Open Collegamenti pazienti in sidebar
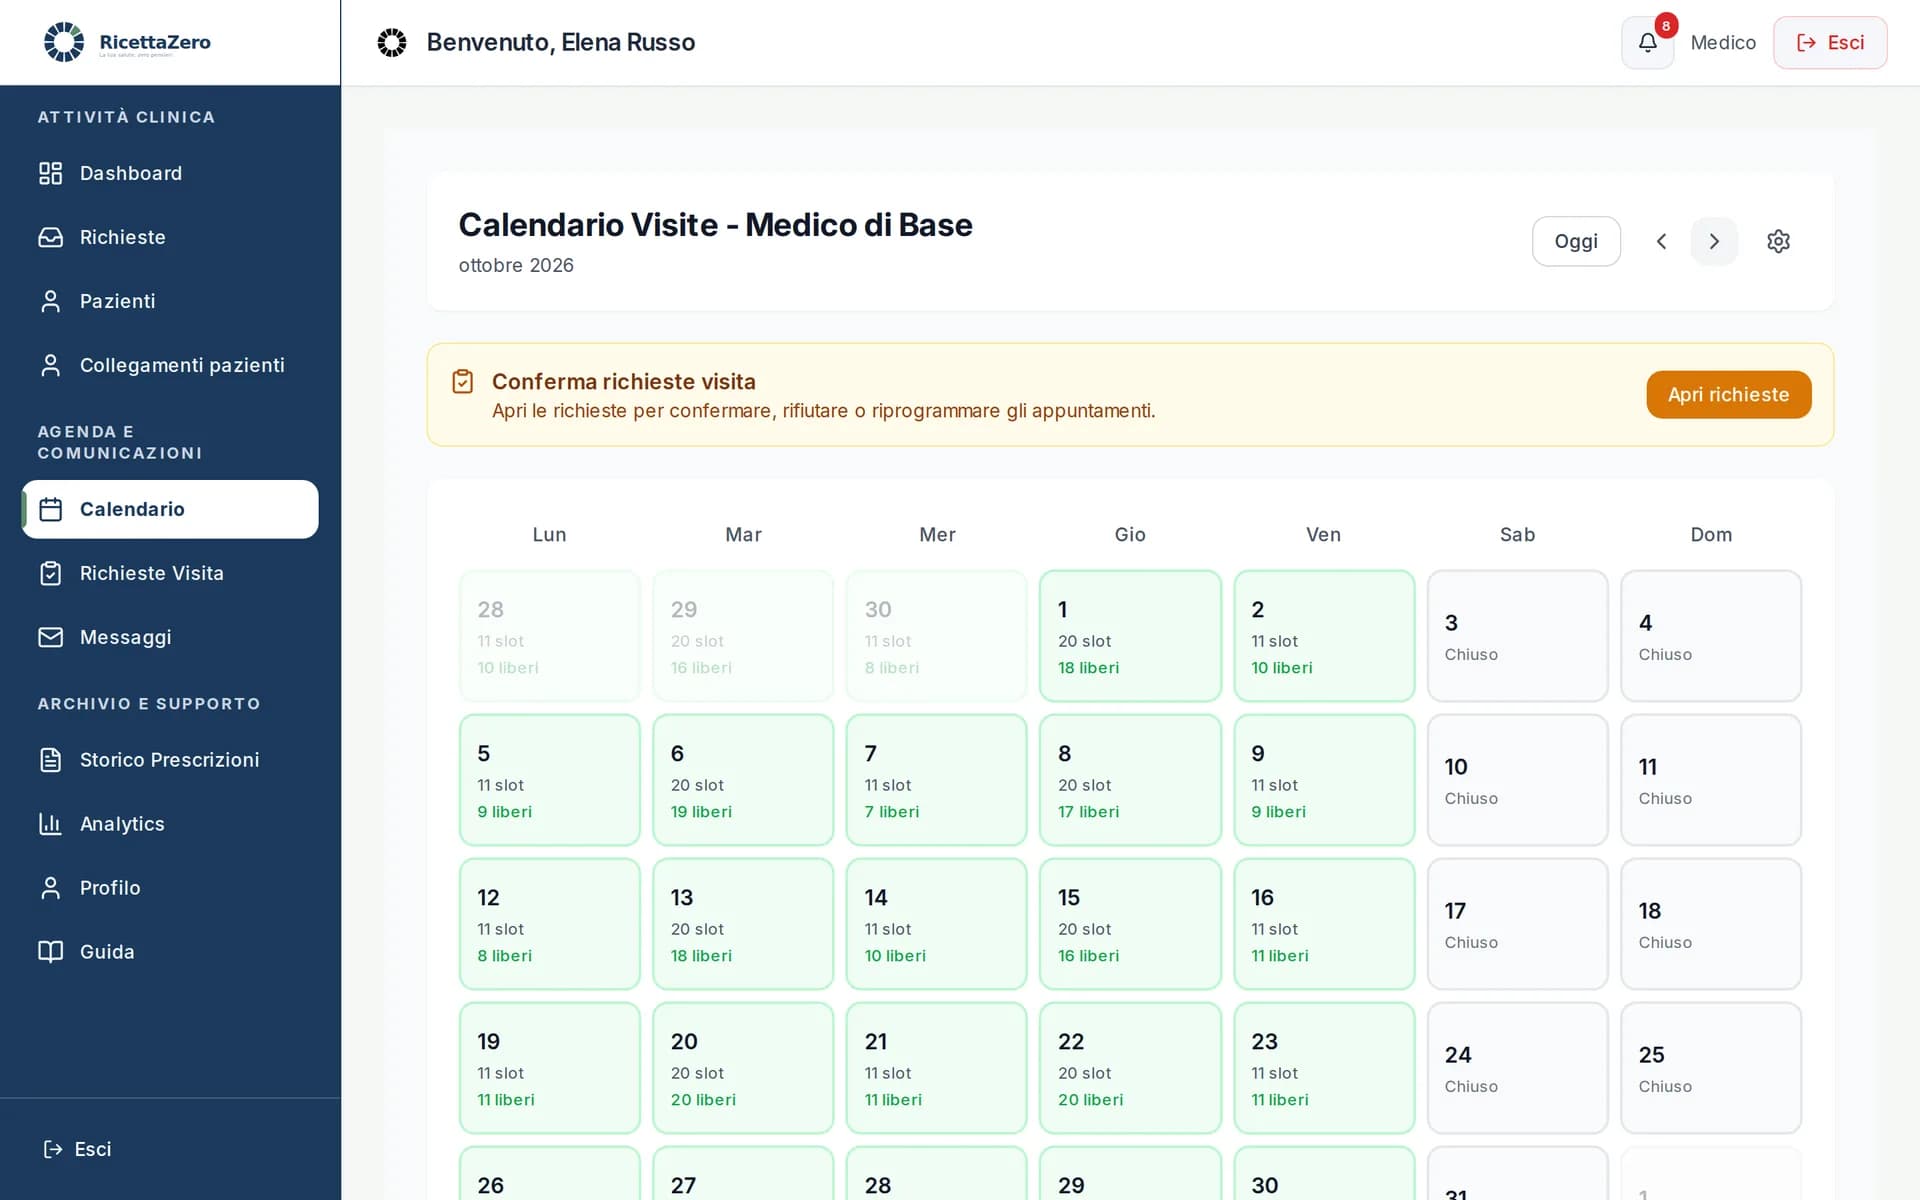This screenshot has height=1200, width=1920. coord(170,365)
